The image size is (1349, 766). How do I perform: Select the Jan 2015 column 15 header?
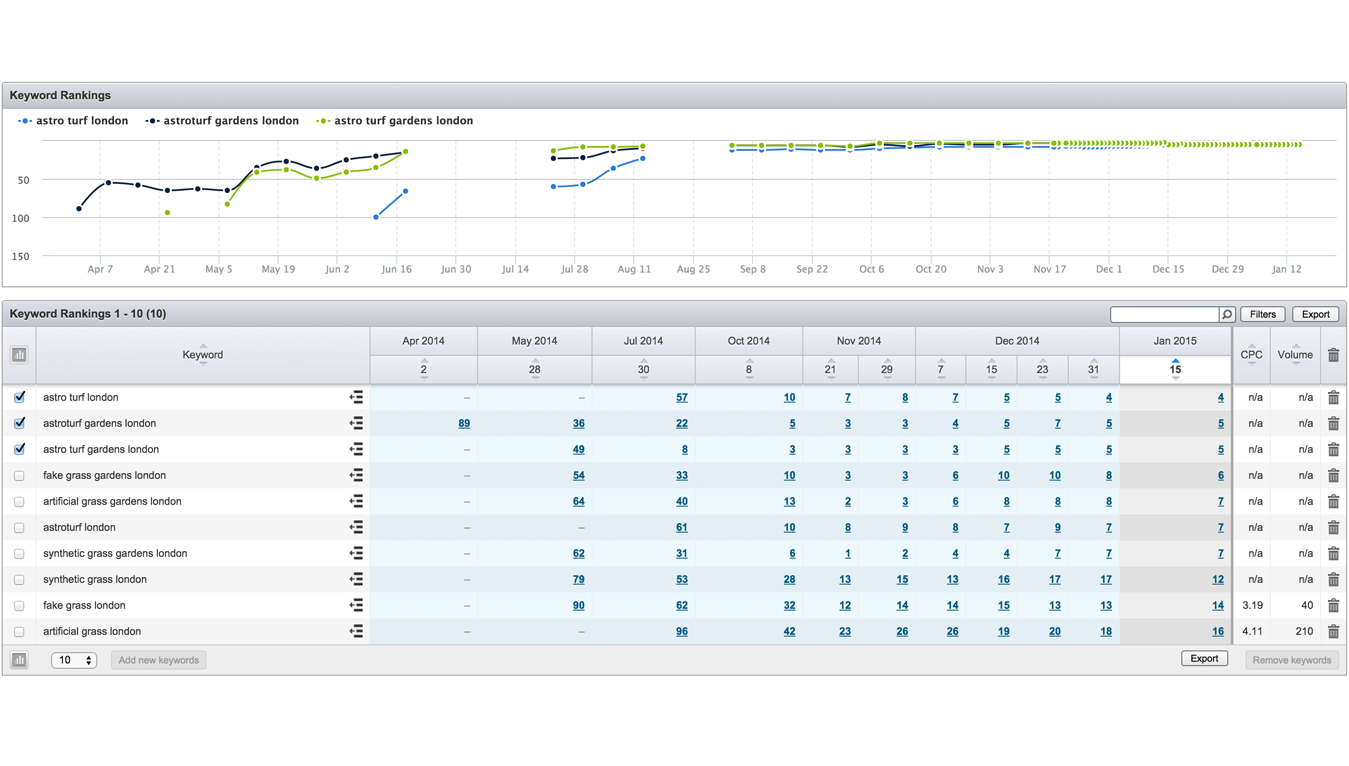(1175, 369)
